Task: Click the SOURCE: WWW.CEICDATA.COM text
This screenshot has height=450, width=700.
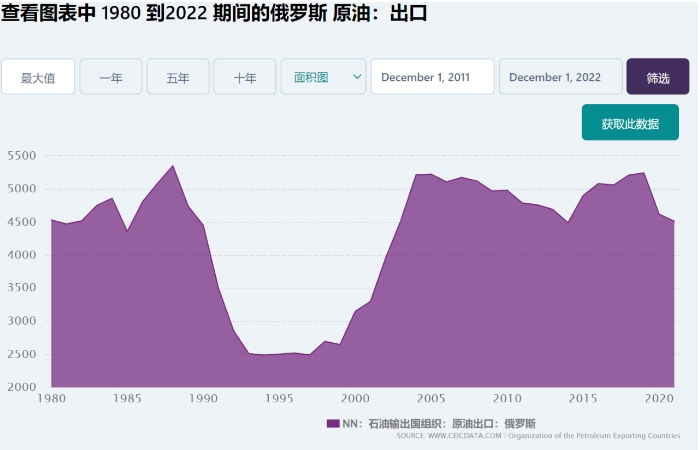Action: [449, 435]
